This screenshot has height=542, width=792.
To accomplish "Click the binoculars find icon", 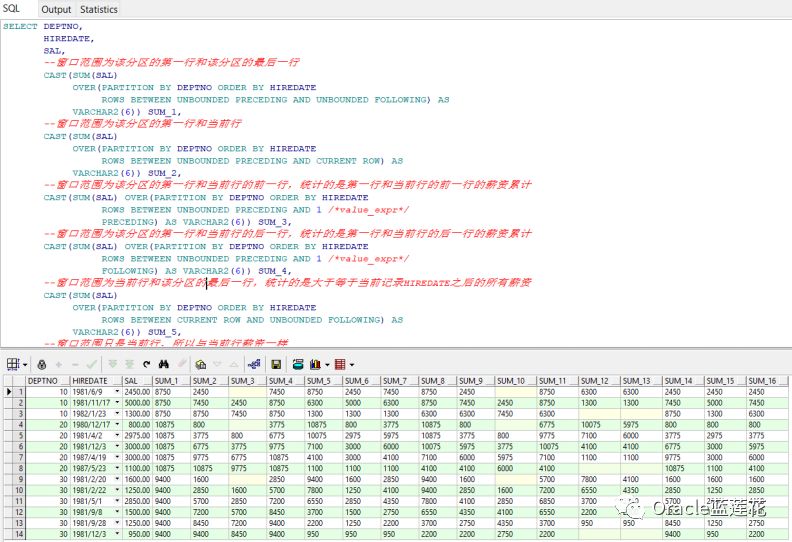I will [164, 364].
